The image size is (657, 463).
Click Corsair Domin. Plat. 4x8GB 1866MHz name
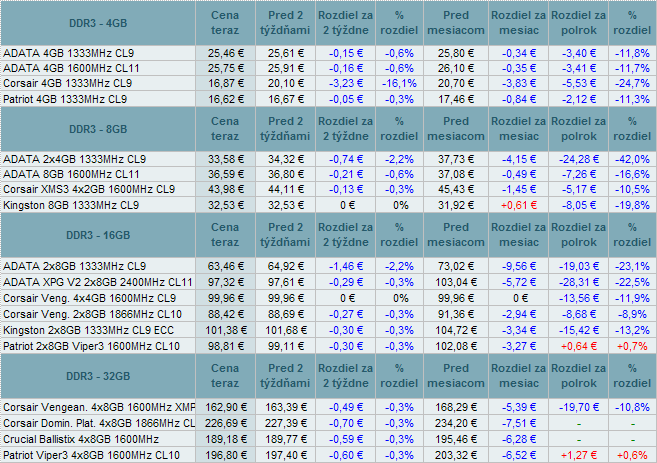coord(99,423)
